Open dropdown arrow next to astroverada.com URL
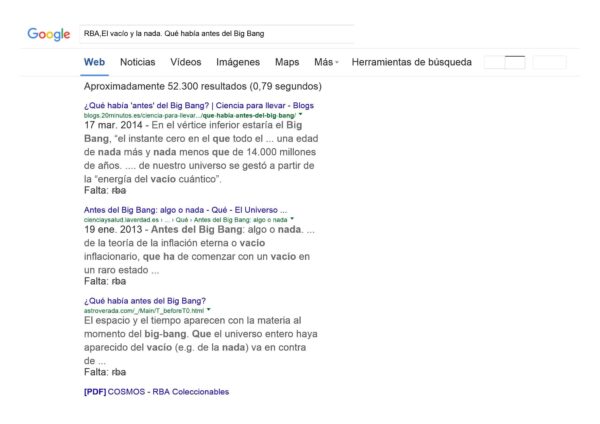 coord(209,310)
